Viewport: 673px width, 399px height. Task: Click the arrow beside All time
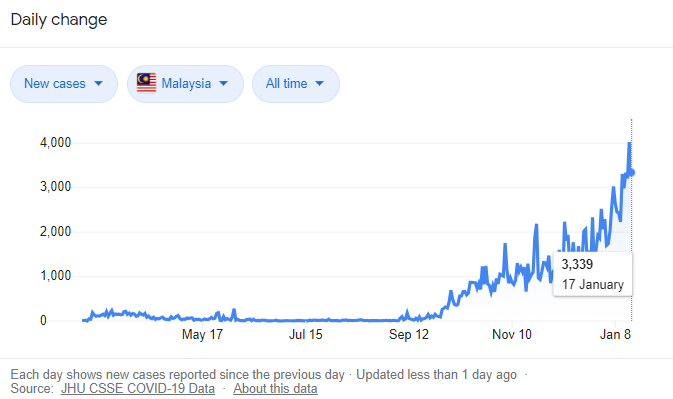click(319, 83)
